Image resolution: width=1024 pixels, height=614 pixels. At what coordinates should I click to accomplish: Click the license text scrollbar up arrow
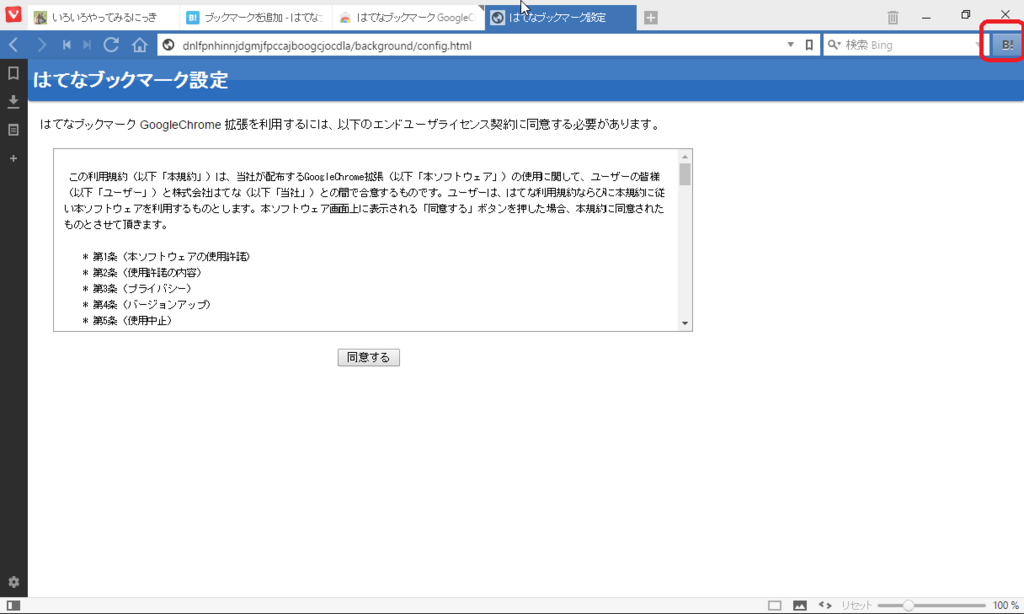[685, 157]
